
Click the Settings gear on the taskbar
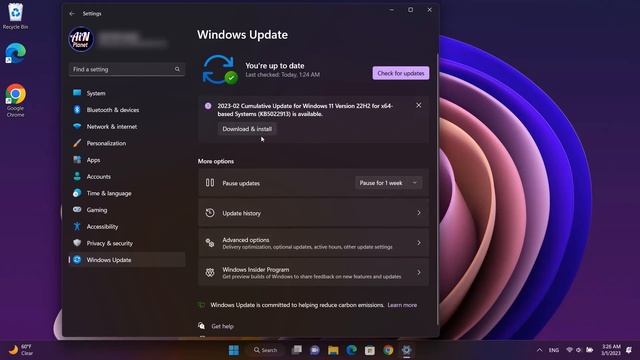(407, 350)
